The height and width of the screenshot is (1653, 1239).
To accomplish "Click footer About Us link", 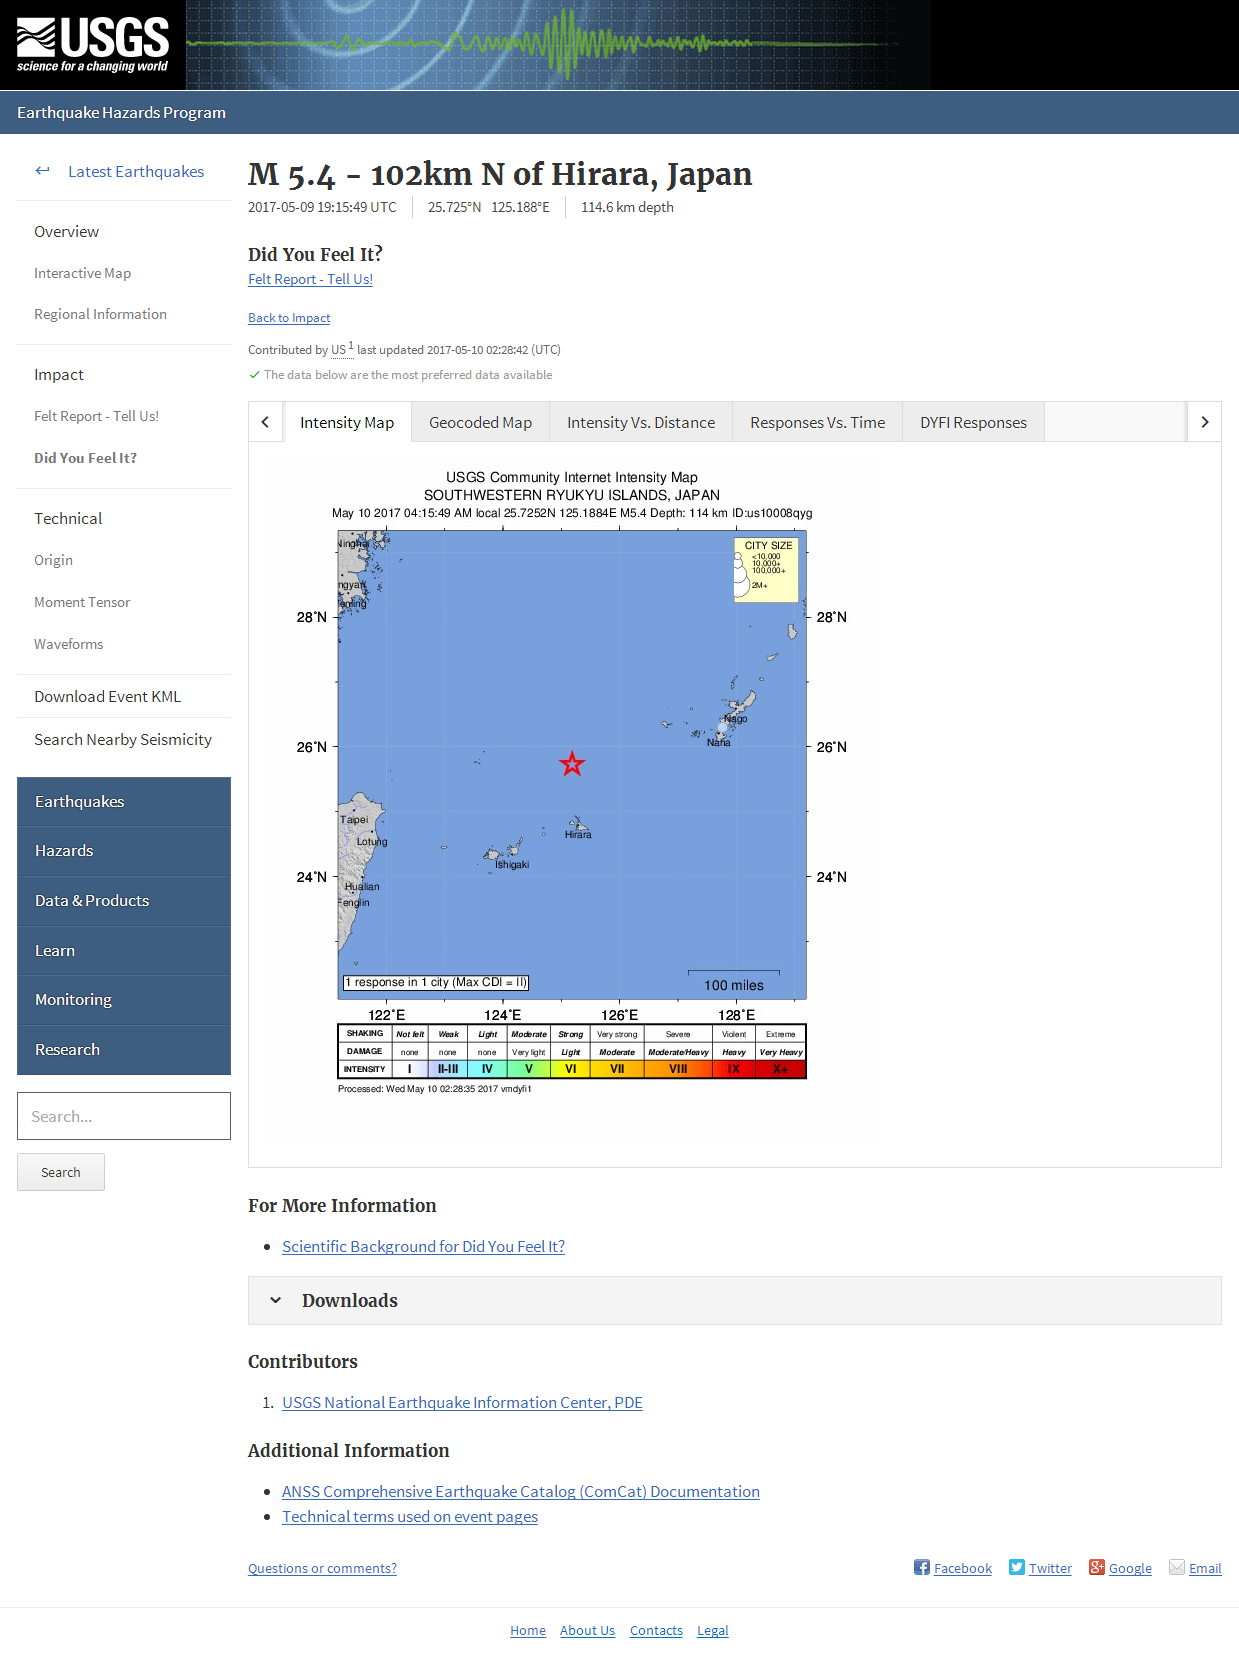I will [x=587, y=1630].
